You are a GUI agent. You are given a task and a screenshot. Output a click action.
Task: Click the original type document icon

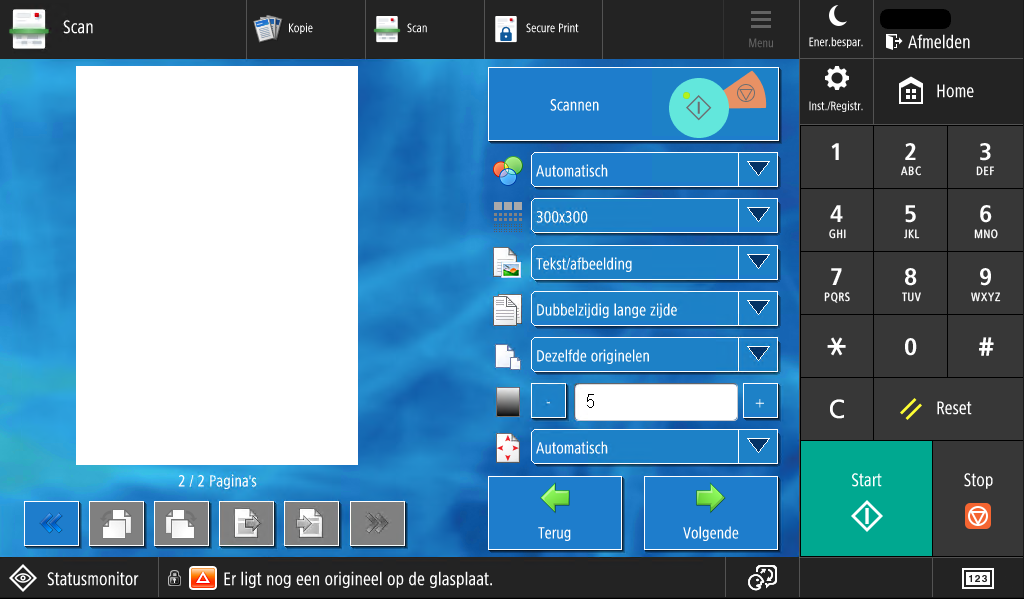click(x=507, y=263)
